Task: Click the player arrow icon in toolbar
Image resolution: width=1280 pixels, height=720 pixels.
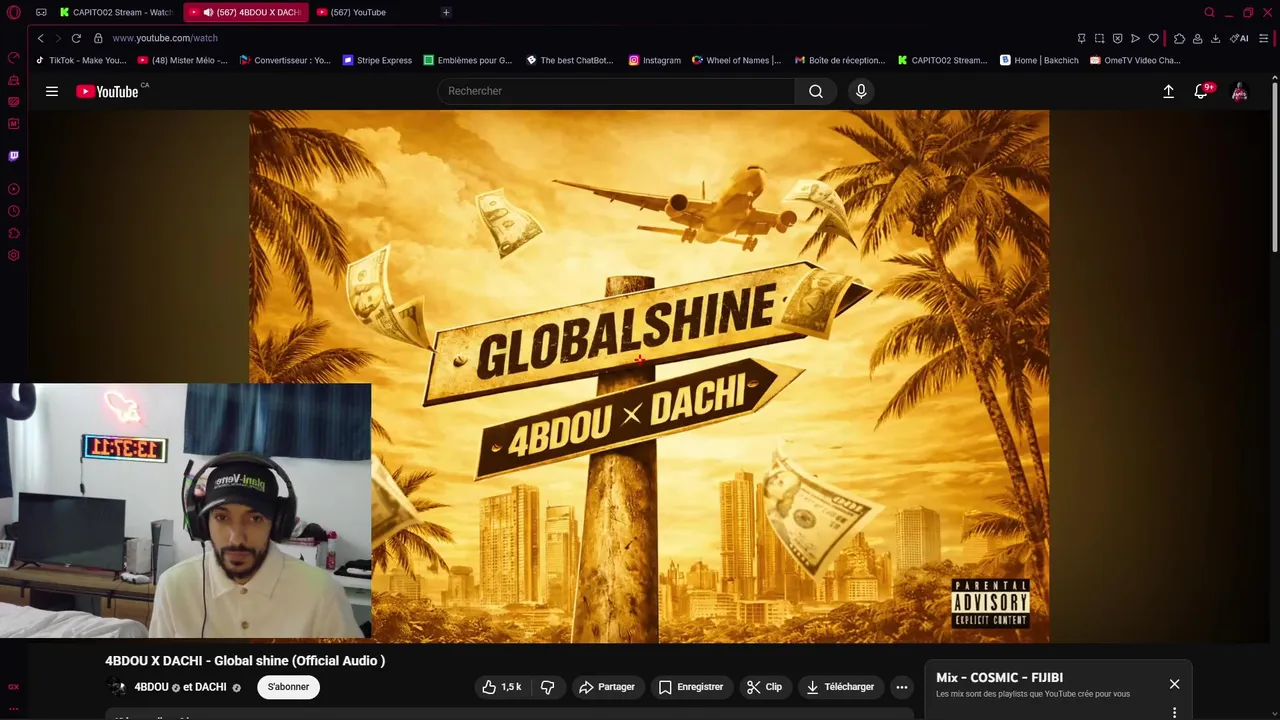Action: pos(1135,38)
